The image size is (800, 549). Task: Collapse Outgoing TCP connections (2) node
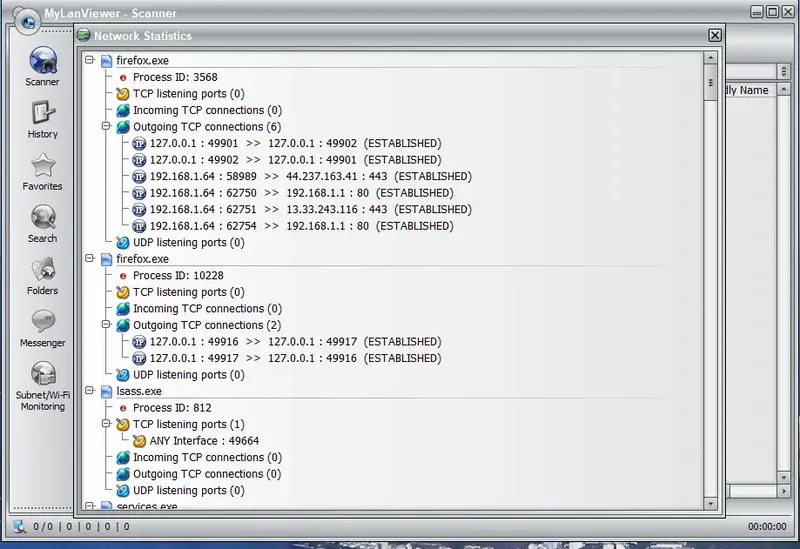[106, 325]
